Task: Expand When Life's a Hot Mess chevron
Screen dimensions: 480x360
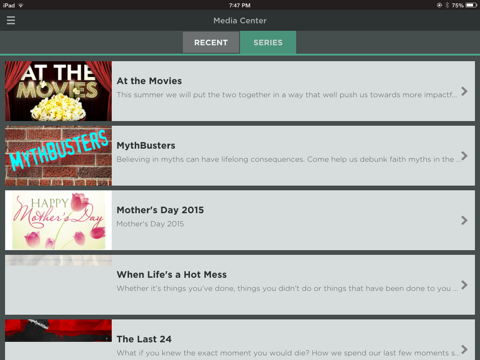Action: coord(464,285)
